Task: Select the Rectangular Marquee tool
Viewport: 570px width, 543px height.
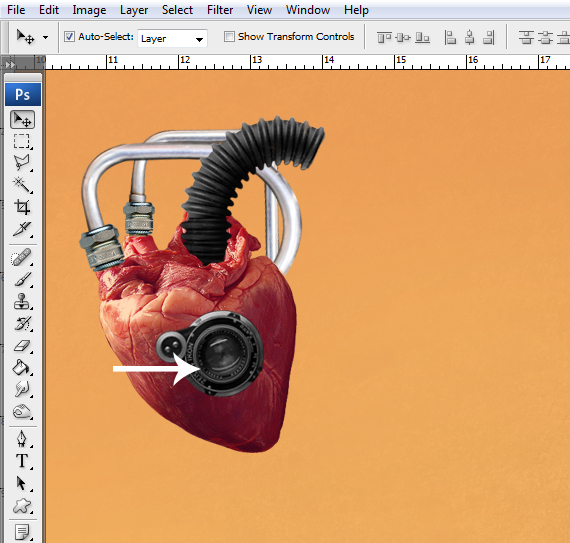Action: click(x=22, y=141)
